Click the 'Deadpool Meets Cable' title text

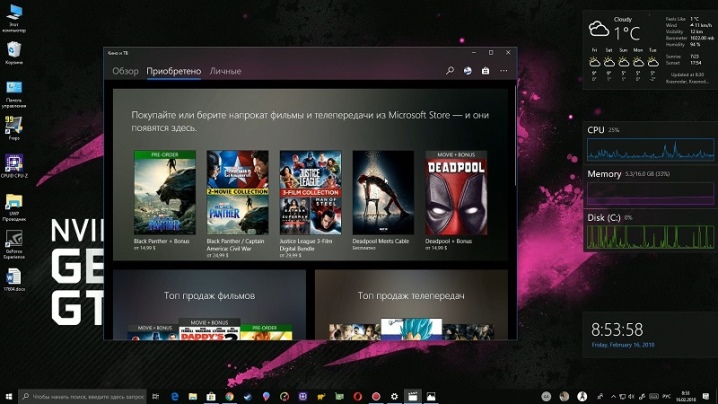pyautogui.click(x=381, y=241)
